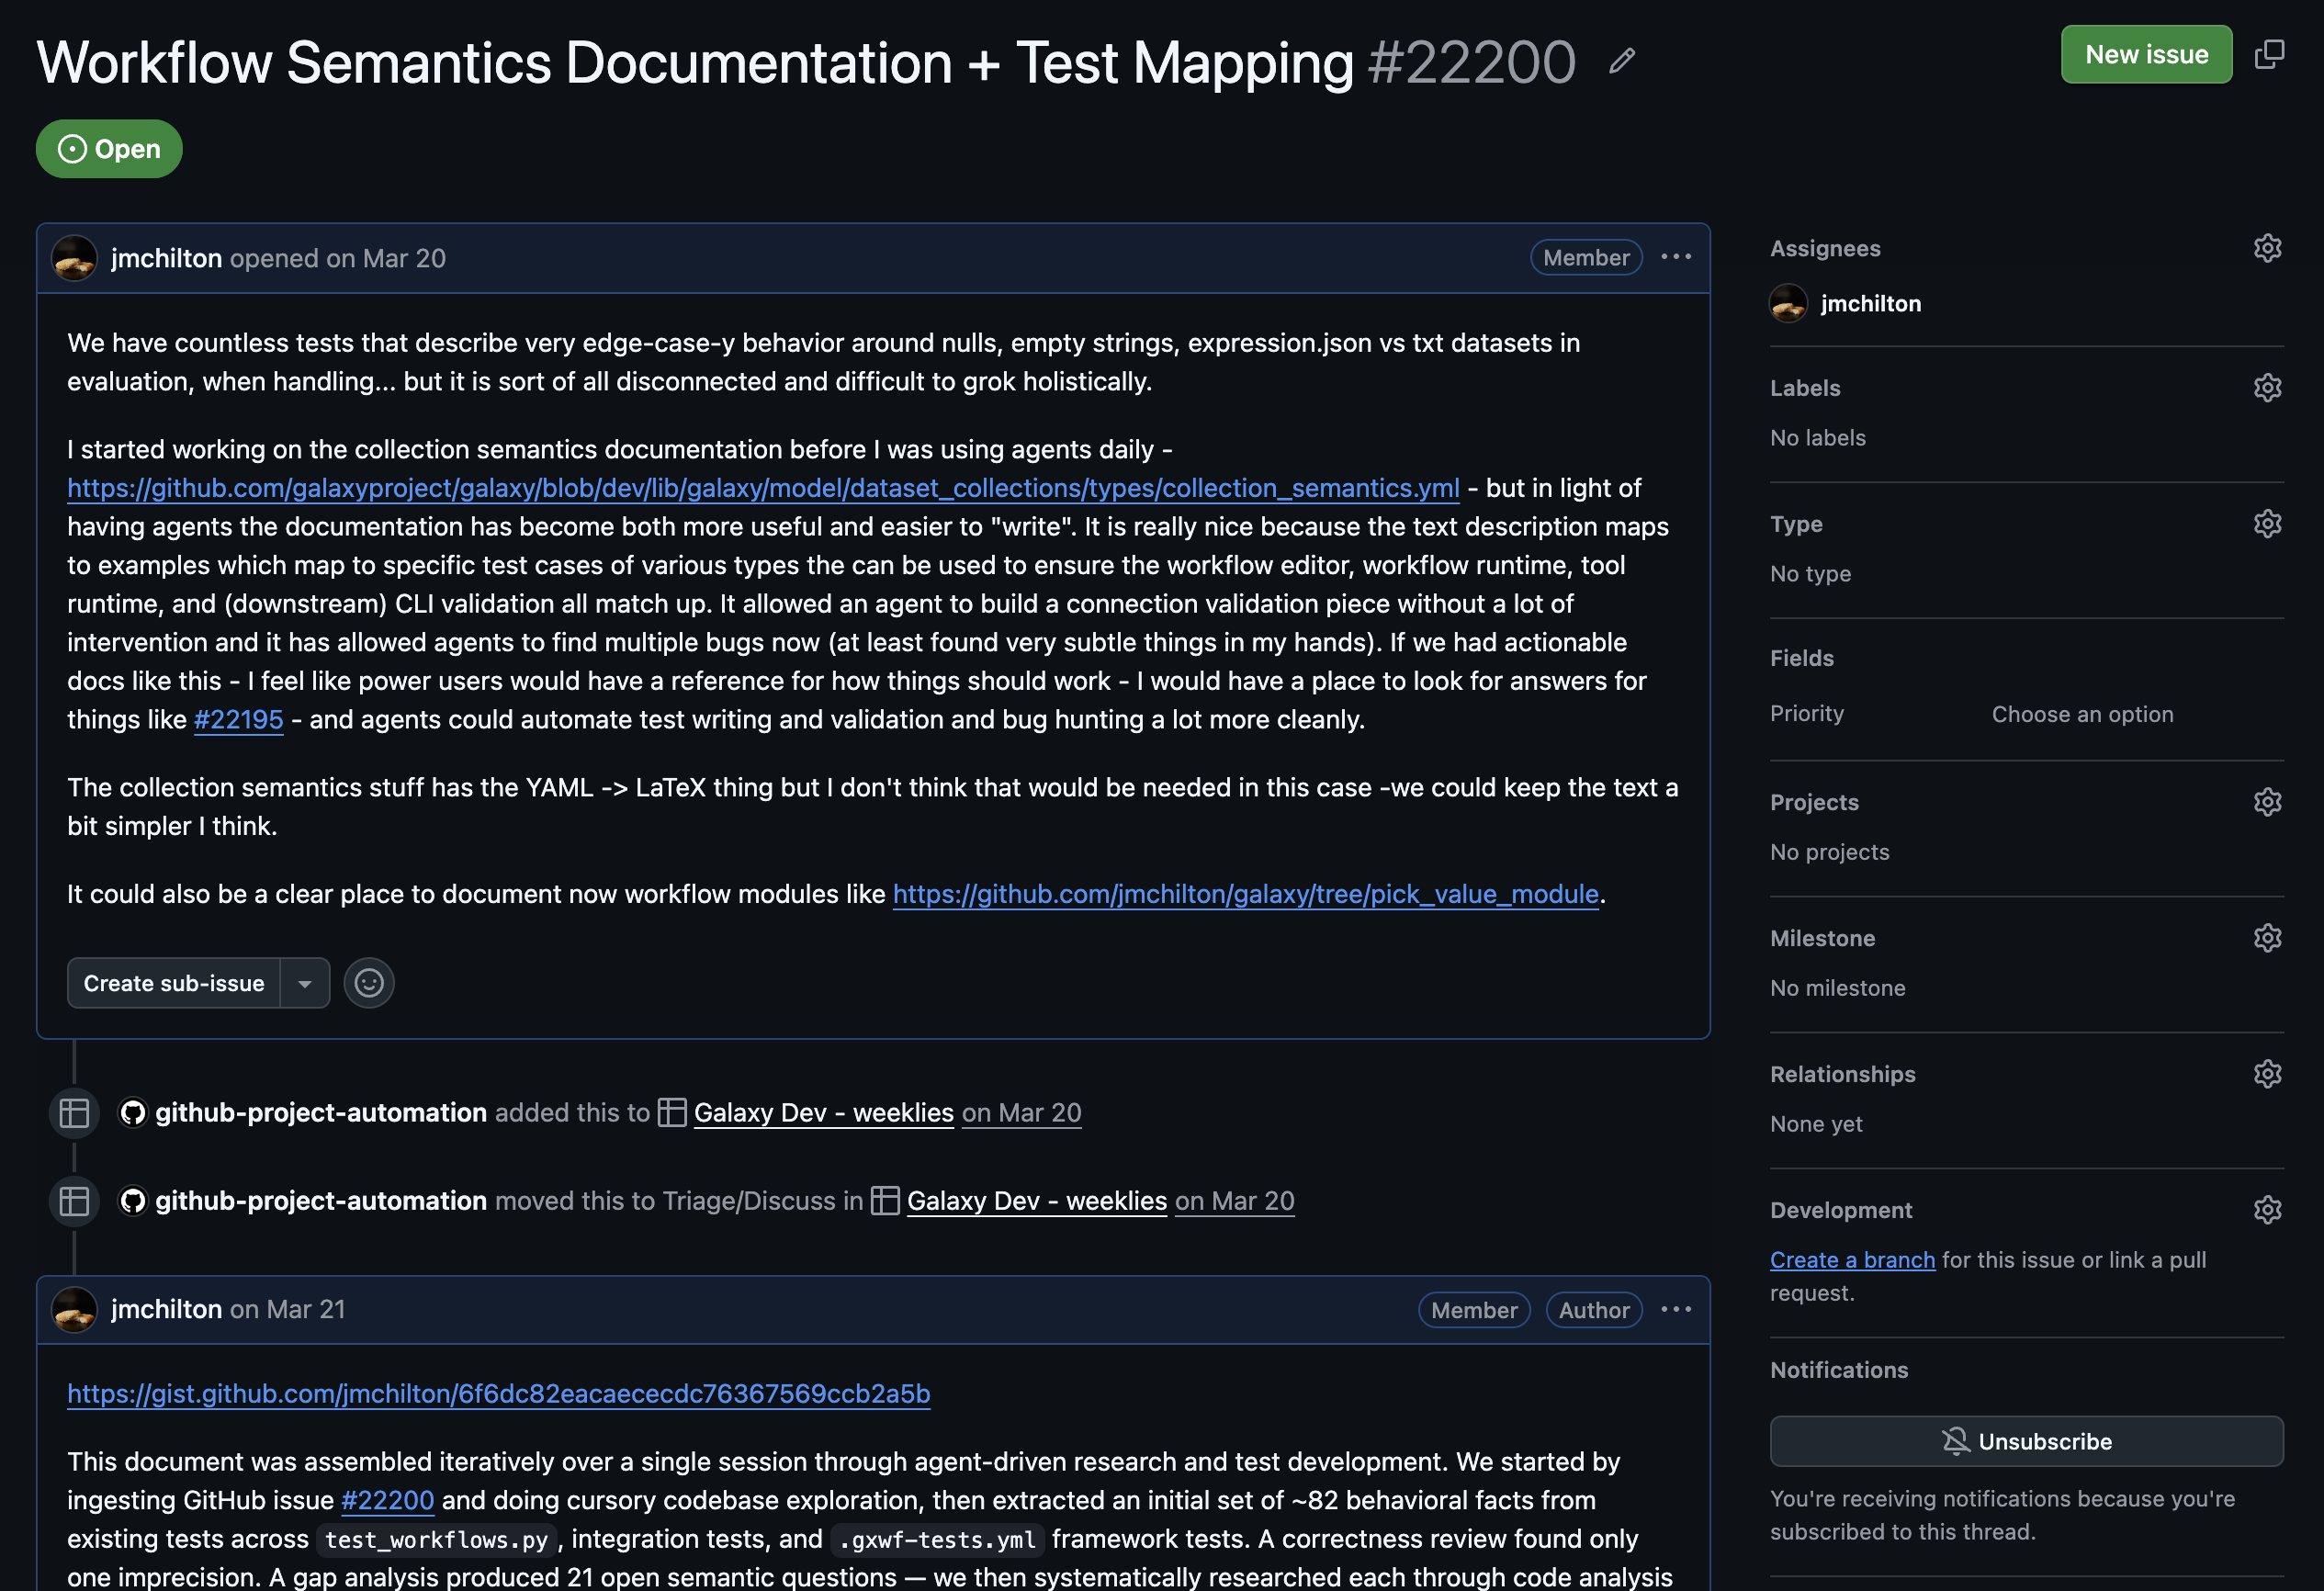Click jmchilton name under Assignees
2324x1591 pixels.
click(x=1870, y=303)
